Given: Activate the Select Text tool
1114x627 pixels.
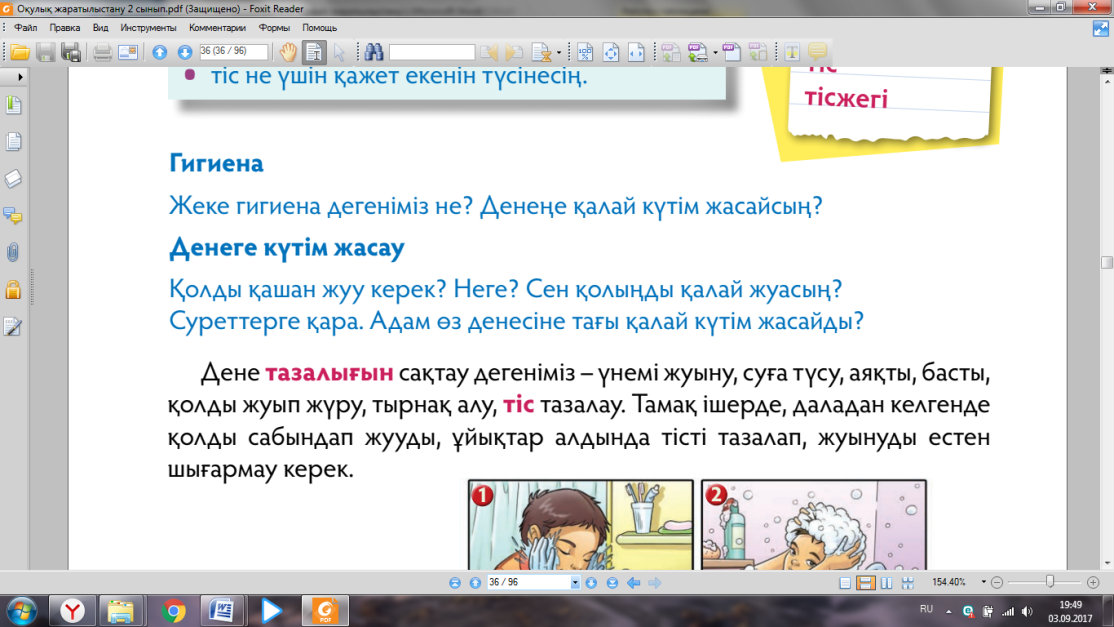Looking at the screenshot, I should click(x=314, y=52).
